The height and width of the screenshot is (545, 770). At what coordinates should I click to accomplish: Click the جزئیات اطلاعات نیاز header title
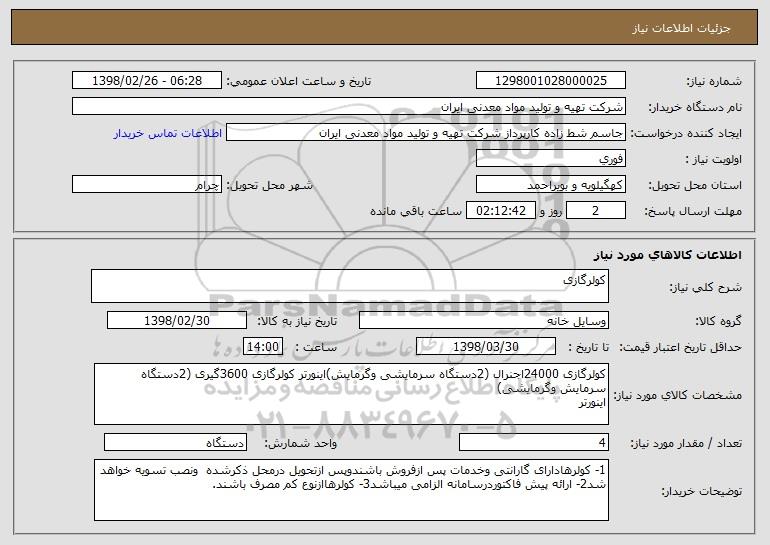click(x=681, y=28)
